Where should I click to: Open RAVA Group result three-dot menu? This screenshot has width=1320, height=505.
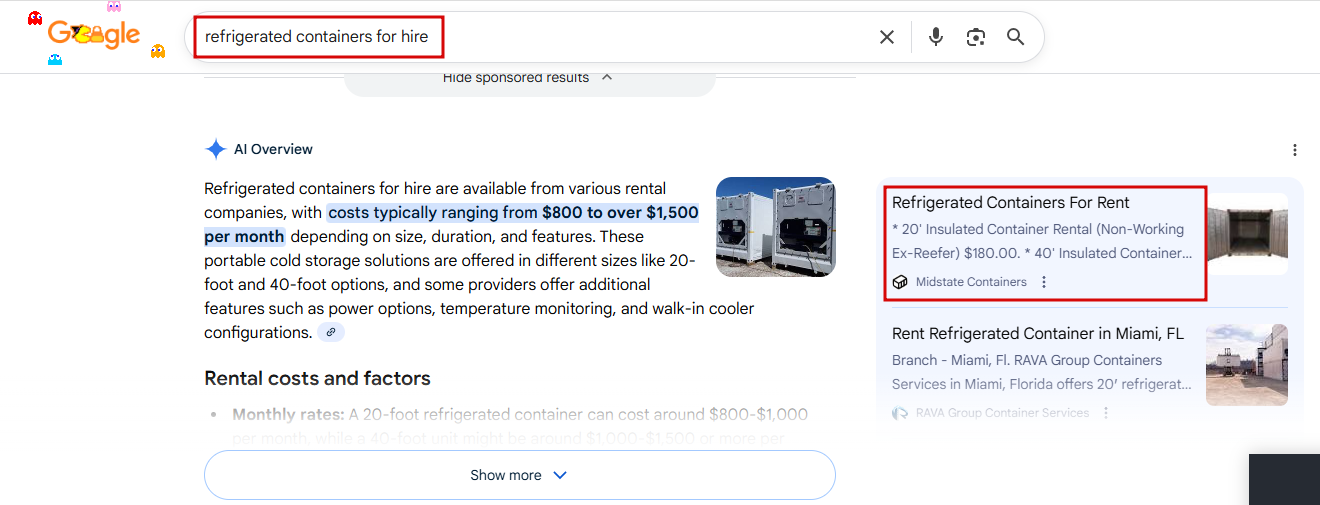coord(1106,412)
